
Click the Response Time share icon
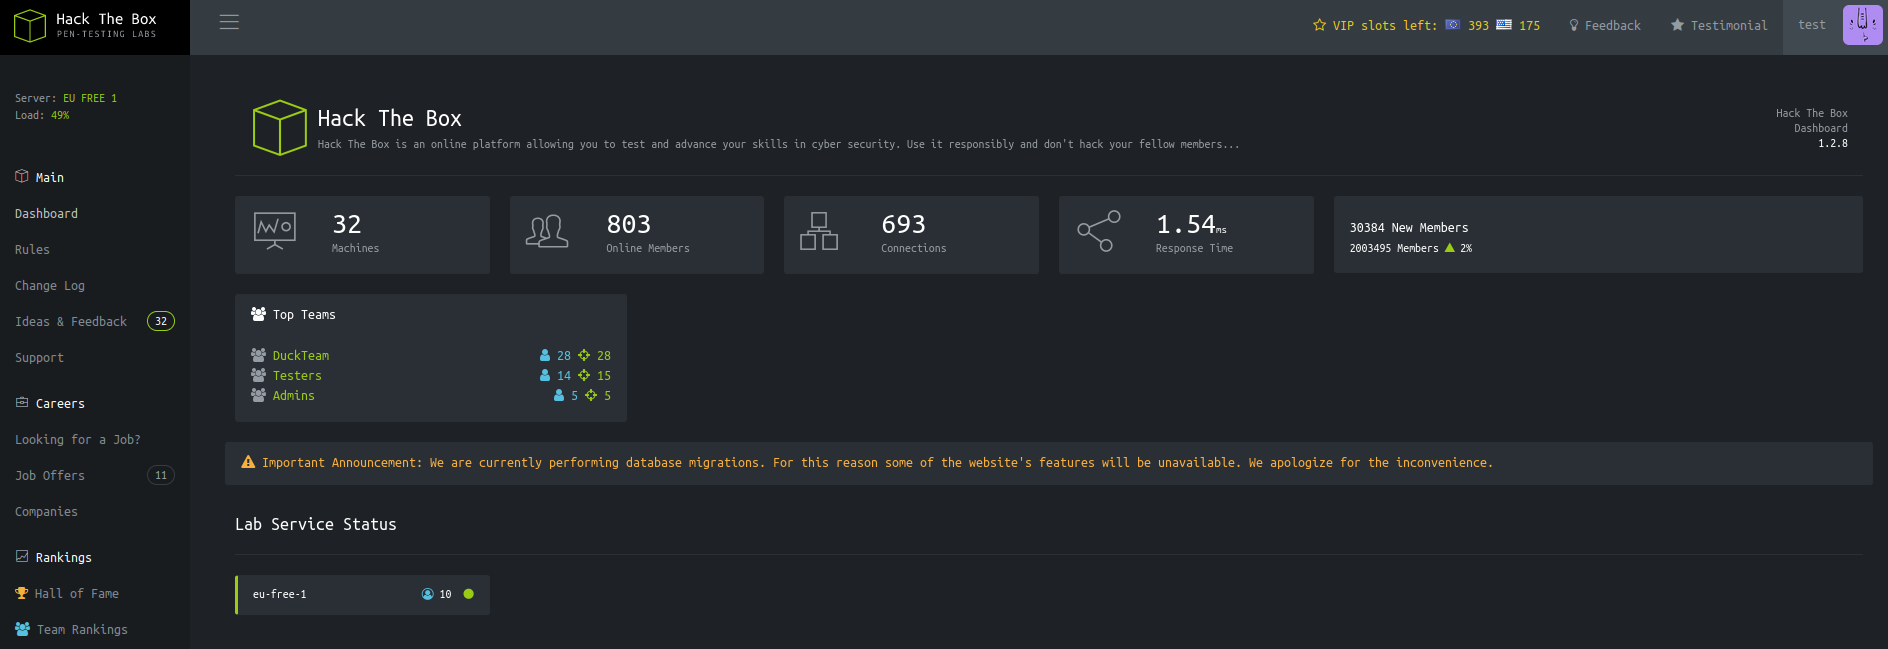(x=1098, y=231)
